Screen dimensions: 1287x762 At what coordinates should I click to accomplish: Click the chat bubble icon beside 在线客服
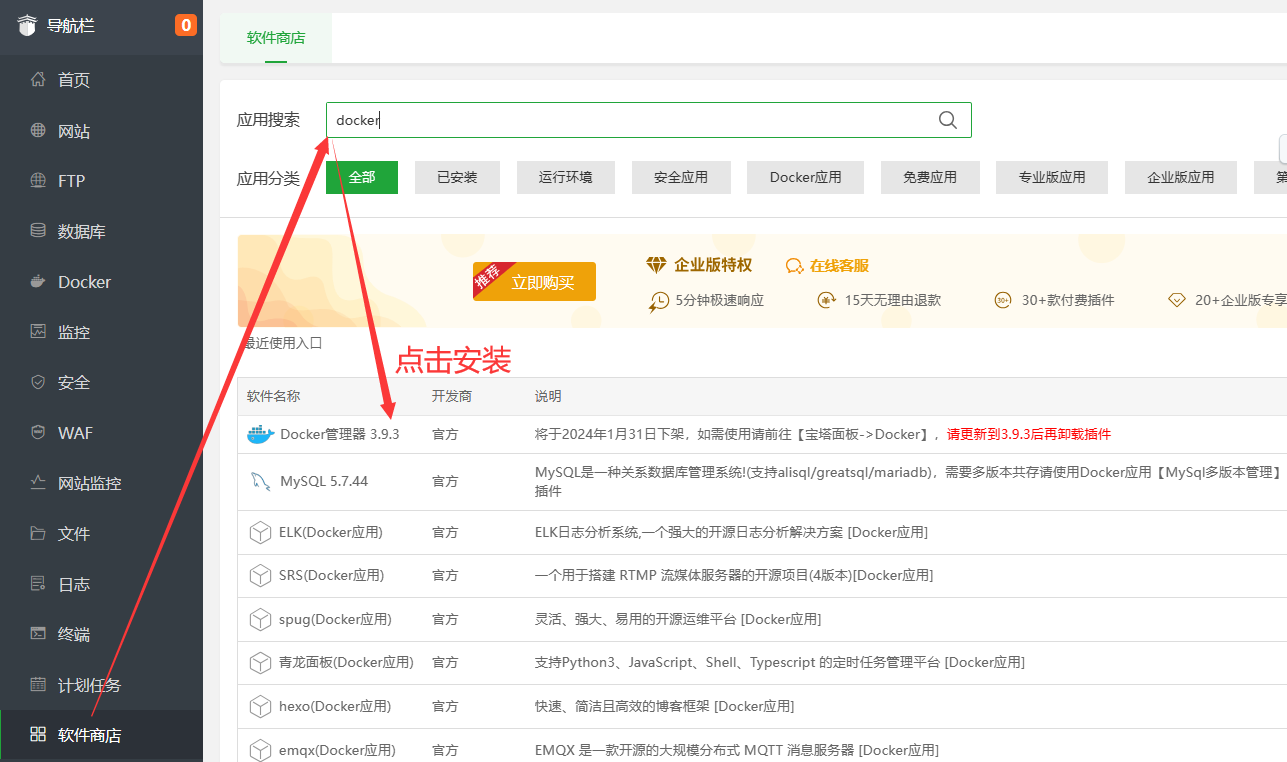(x=795, y=266)
